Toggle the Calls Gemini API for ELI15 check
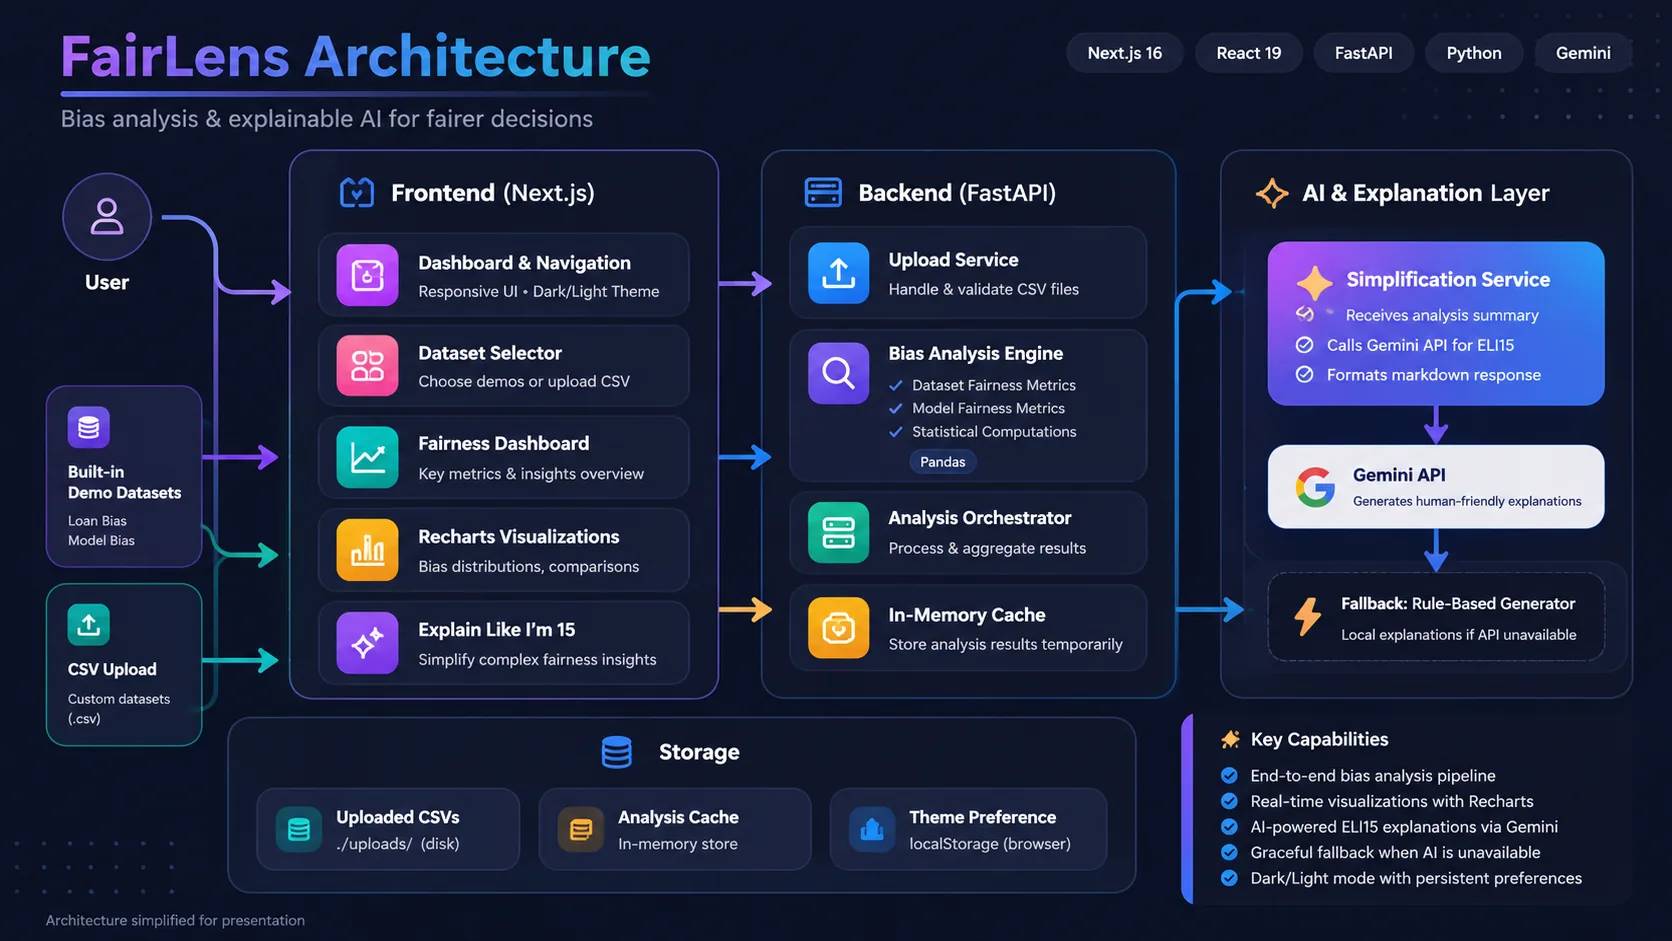Screen dimensions: 1672x941 point(1304,345)
